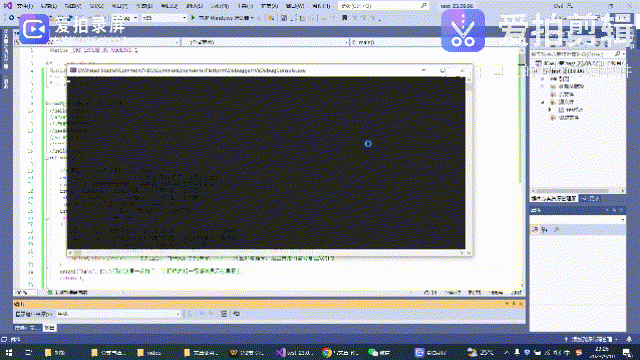The image size is (640, 360).
Task: Click the debug console's vertical scrollbar
Action: 469,163
